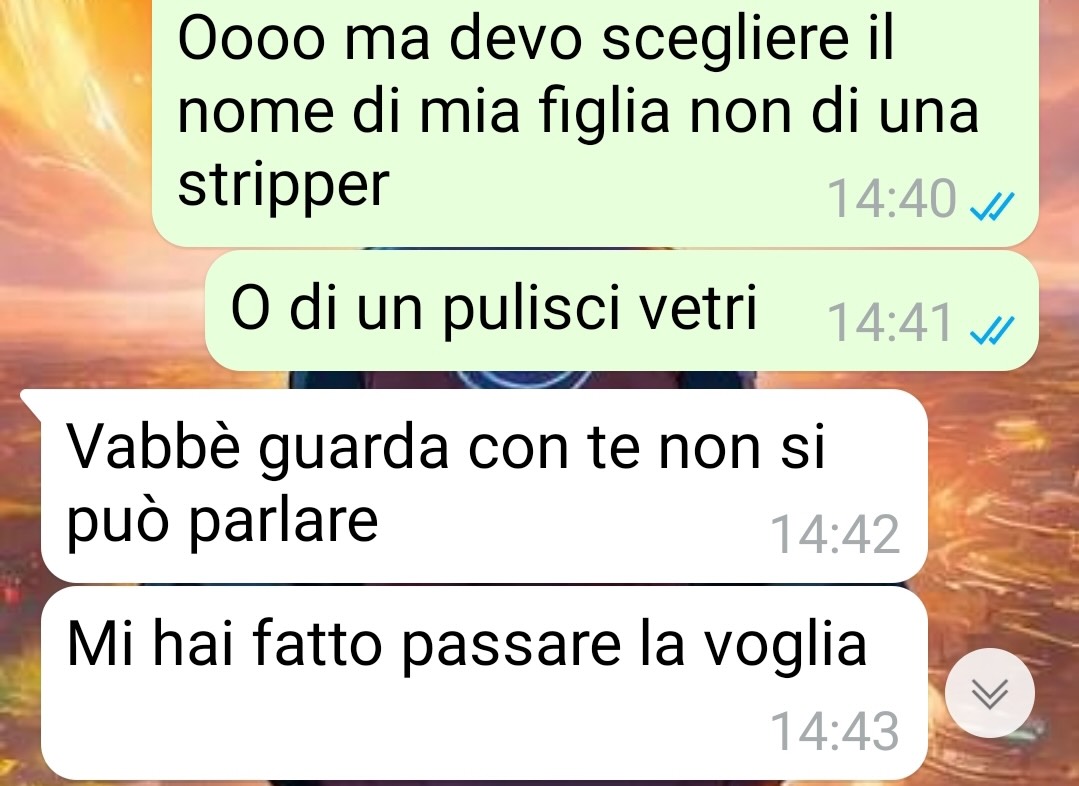Tap the 14:40 timestamp
Viewport: 1079px width, 786px height.
[891, 198]
